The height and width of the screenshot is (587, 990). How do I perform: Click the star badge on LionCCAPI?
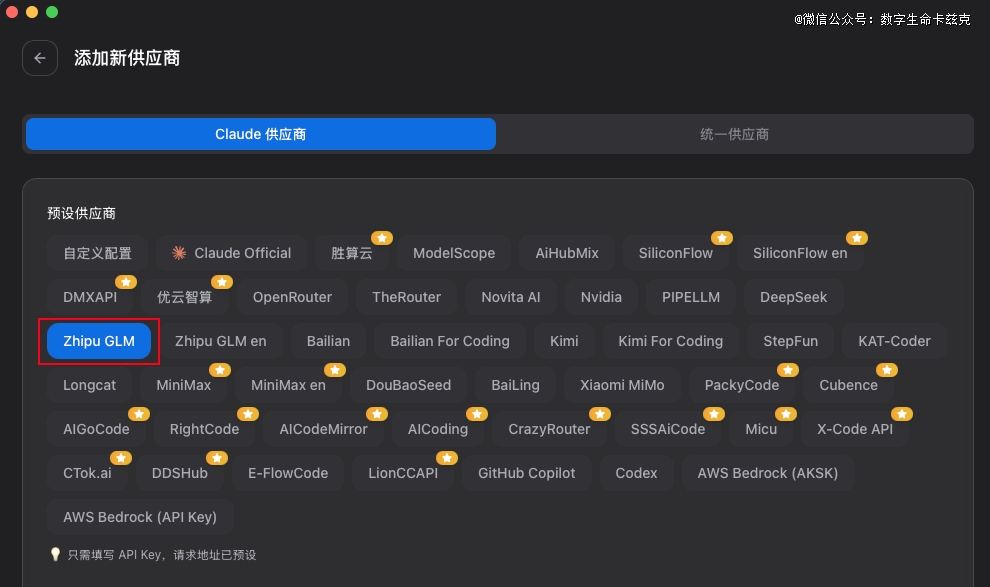(447, 458)
